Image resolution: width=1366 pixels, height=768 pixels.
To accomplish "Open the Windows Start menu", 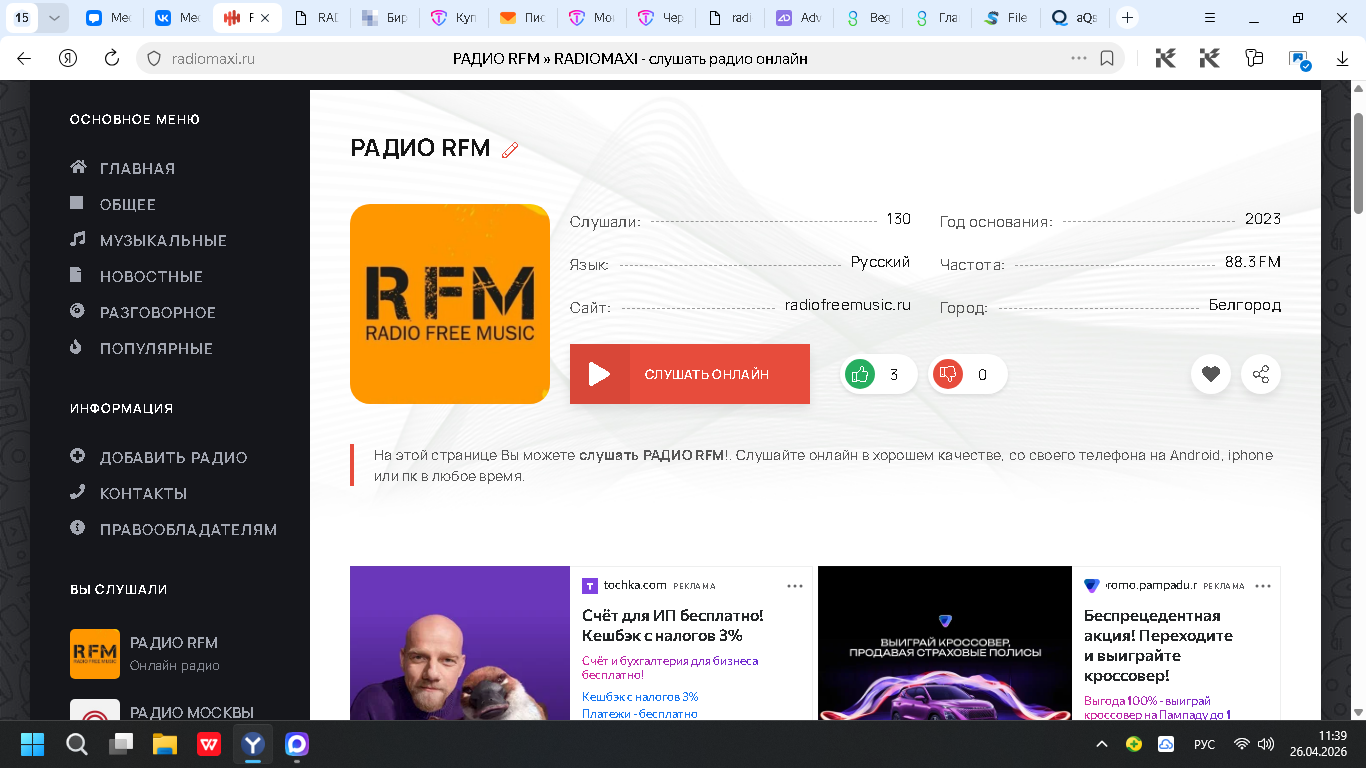I will (x=32, y=744).
